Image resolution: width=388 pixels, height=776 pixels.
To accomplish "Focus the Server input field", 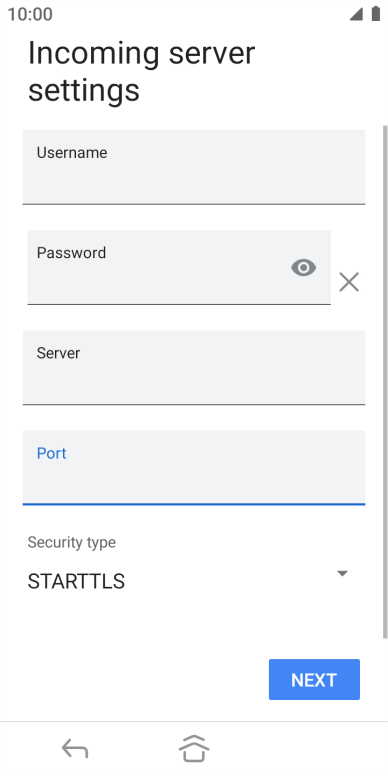I will click(x=194, y=368).
